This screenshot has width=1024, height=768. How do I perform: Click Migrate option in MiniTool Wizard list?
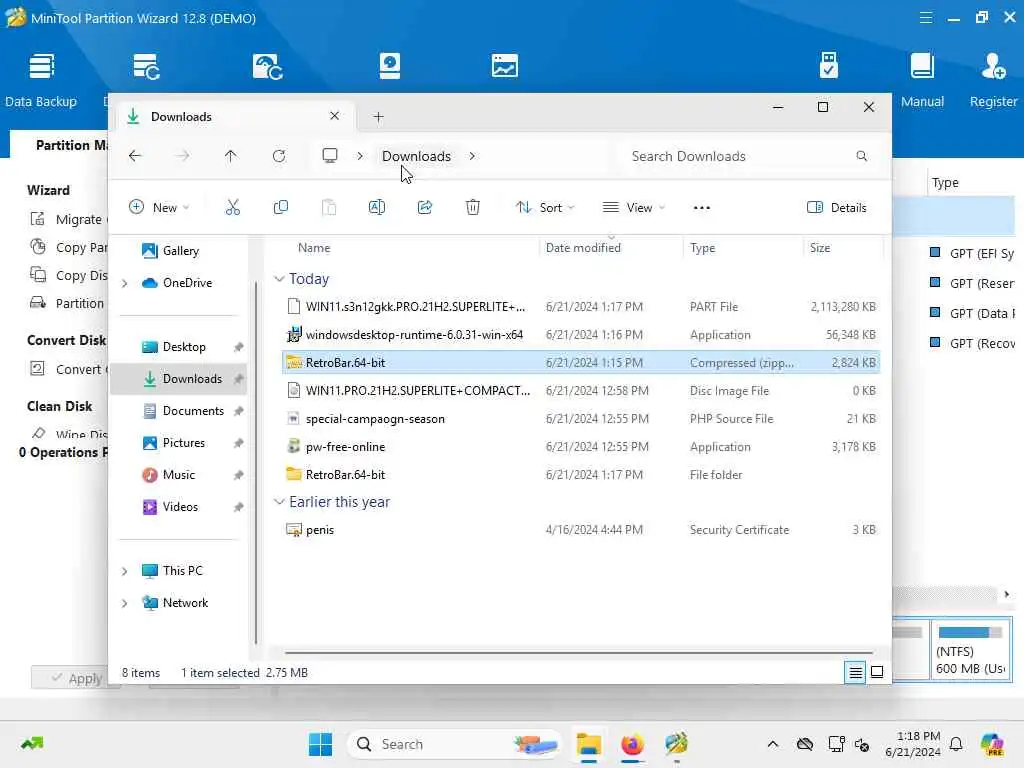[69, 219]
